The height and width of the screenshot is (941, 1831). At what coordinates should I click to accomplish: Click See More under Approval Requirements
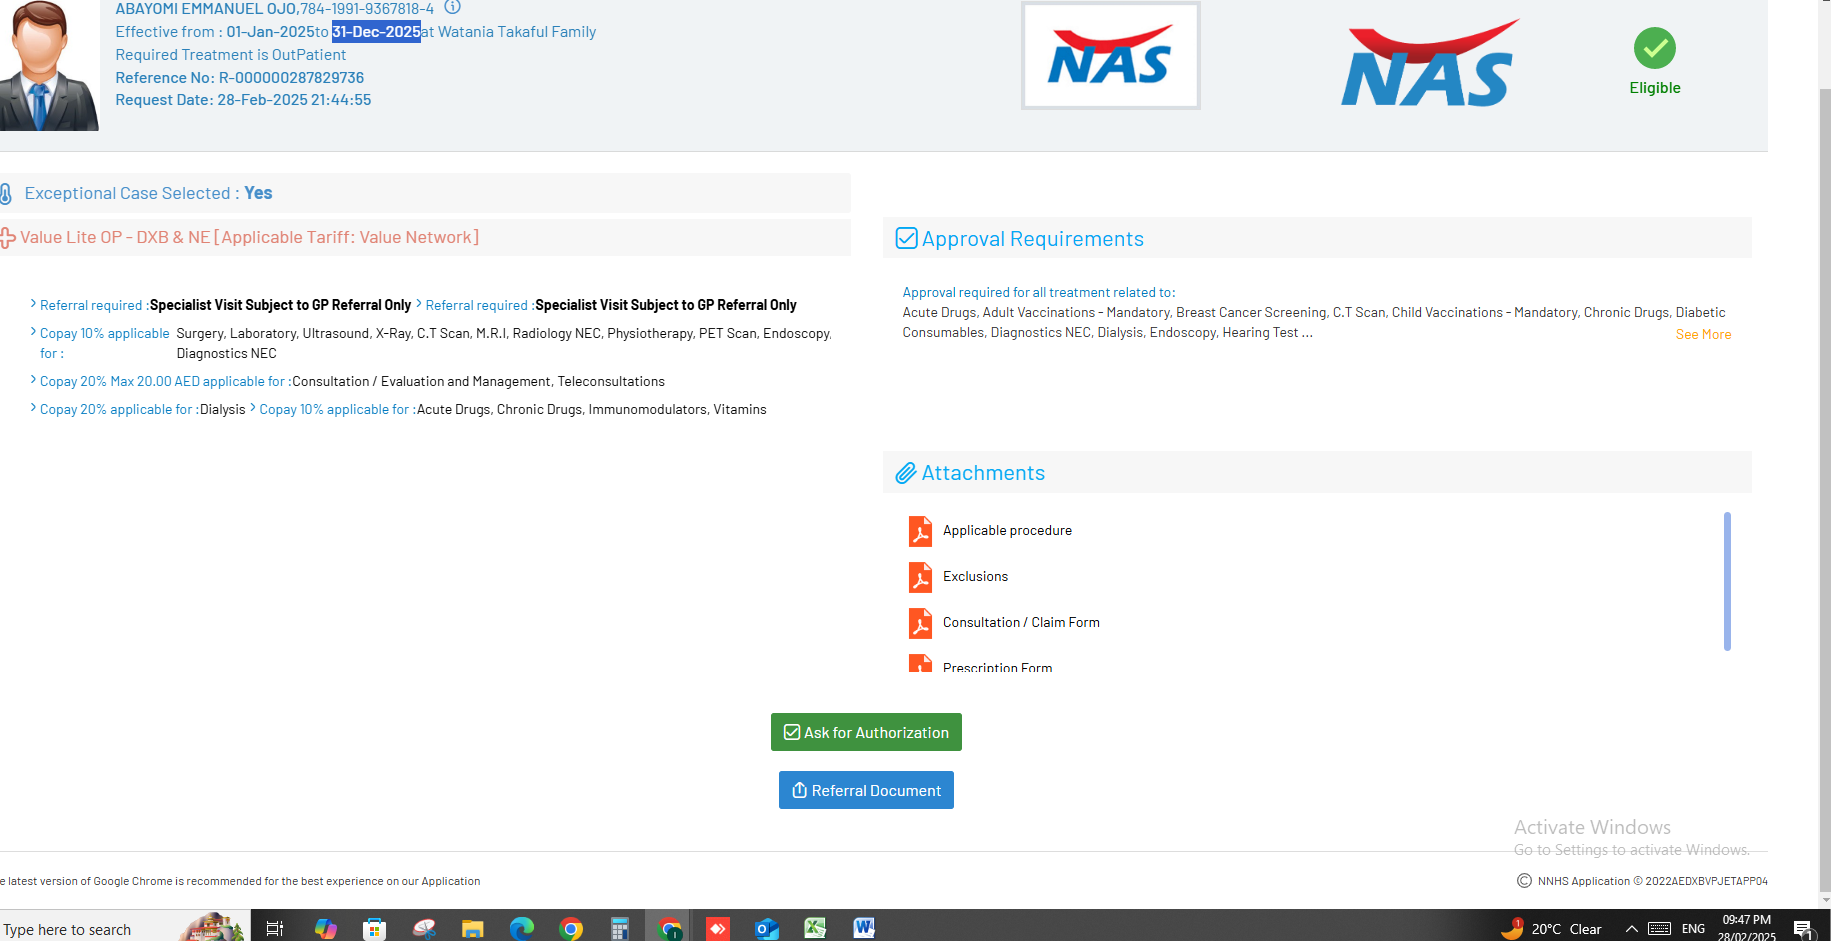click(x=1703, y=335)
